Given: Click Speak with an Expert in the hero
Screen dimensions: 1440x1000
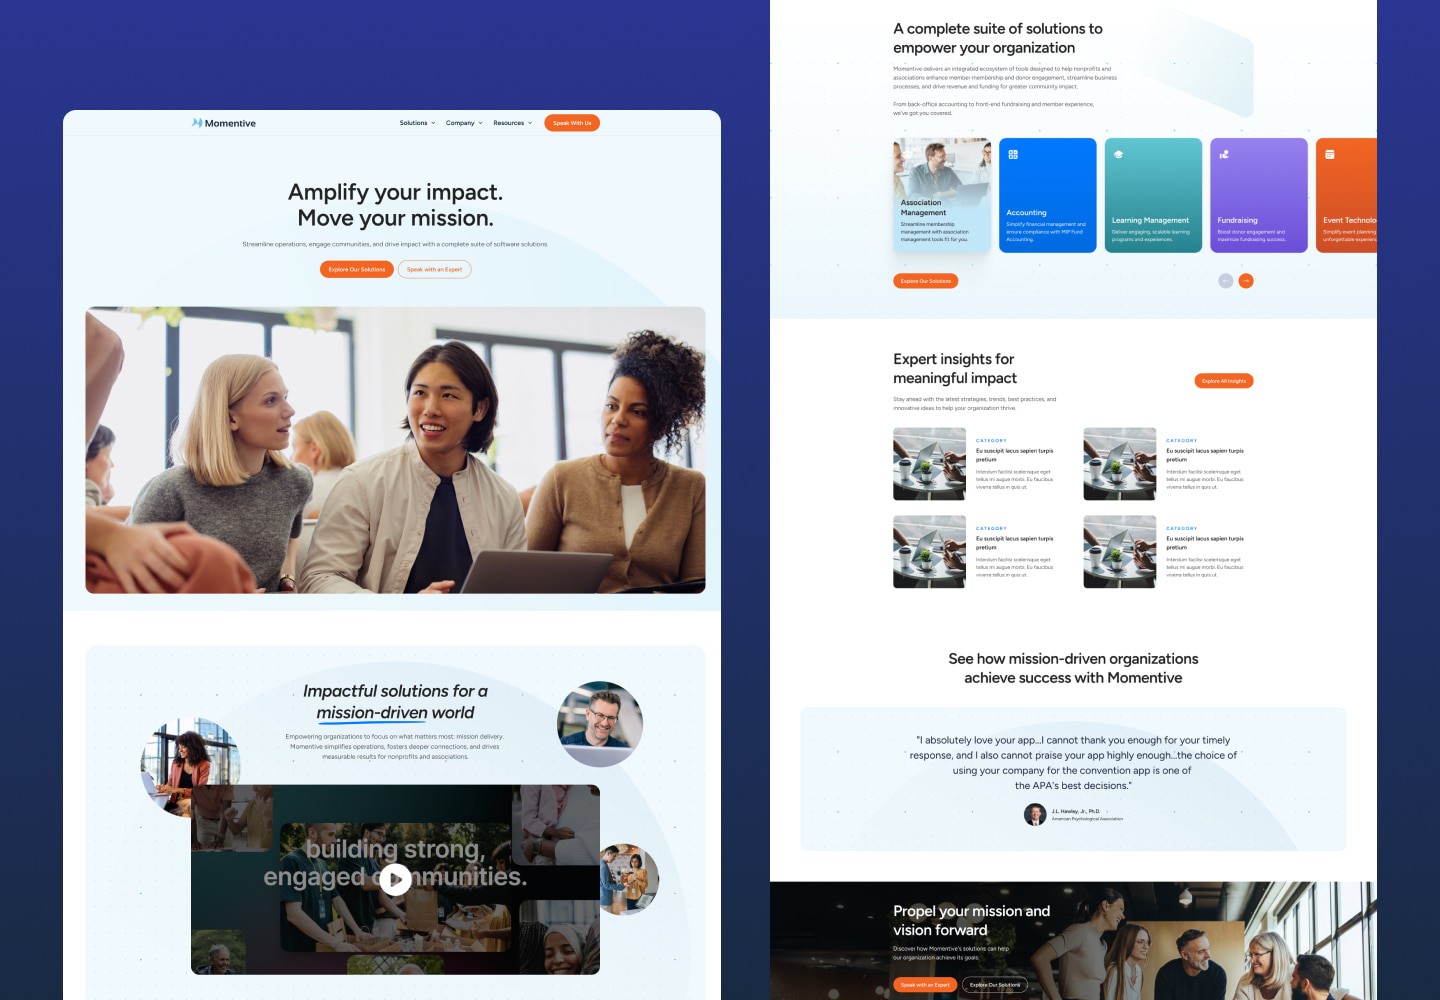Looking at the screenshot, I should point(434,269).
